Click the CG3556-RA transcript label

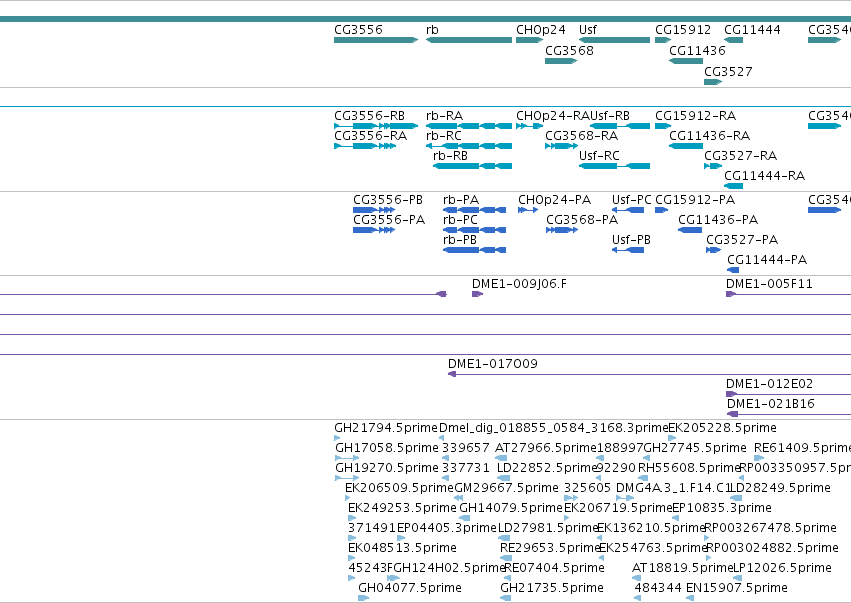coord(371,136)
